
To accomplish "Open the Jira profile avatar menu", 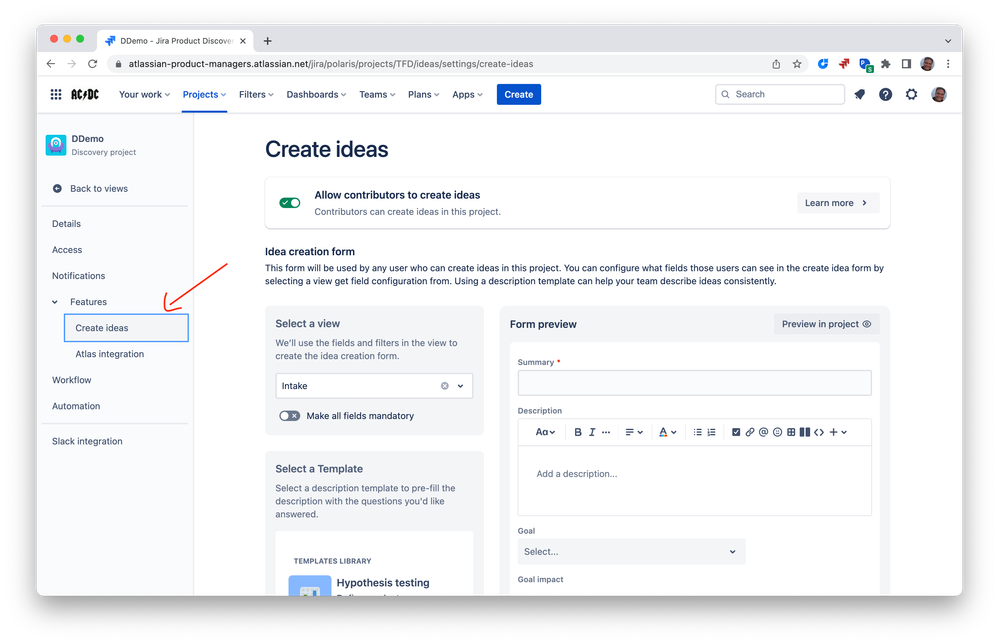I will tap(938, 94).
